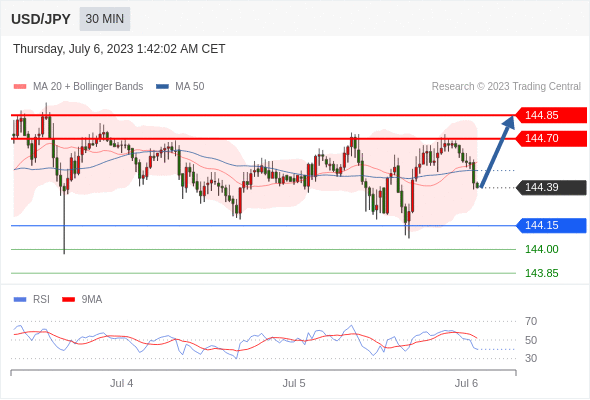The image size is (590, 400).
Task: Click the red 144.85 resistance price tag
Action: coord(550,115)
